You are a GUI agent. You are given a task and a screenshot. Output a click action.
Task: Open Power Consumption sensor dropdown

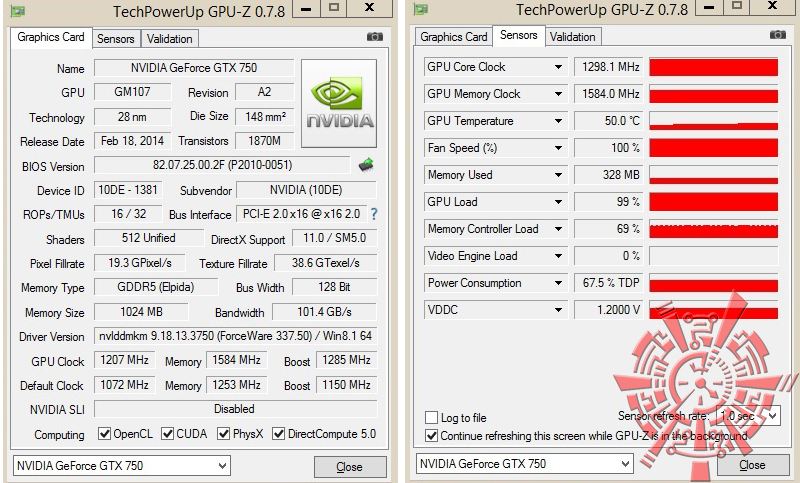[559, 283]
